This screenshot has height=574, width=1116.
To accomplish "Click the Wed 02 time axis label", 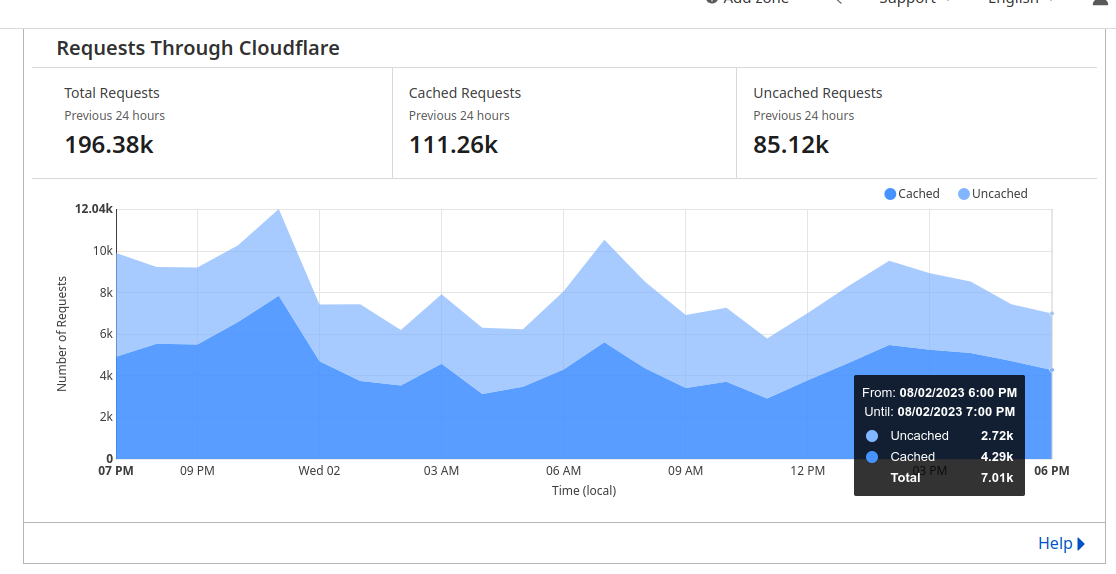I will [319, 471].
